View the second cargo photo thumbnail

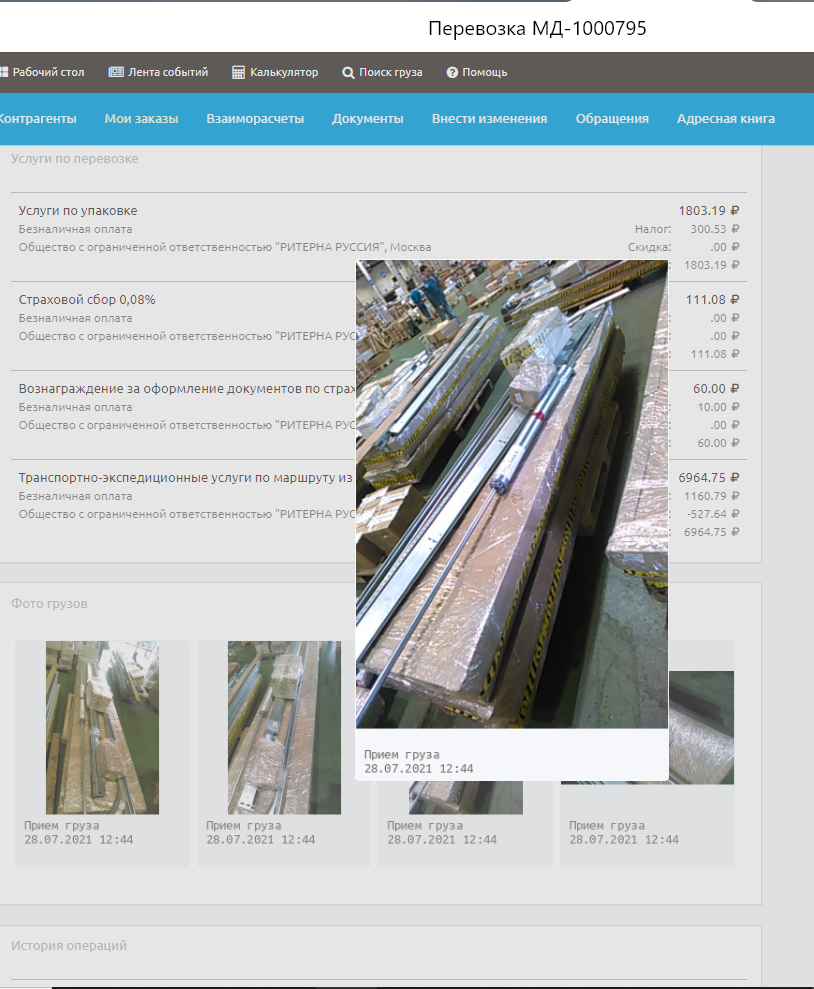point(284,728)
